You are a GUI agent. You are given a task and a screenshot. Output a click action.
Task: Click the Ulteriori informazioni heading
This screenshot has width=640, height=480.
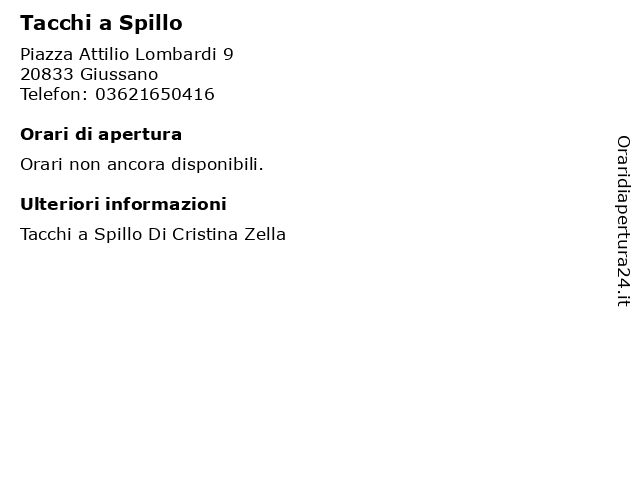click(123, 204)
